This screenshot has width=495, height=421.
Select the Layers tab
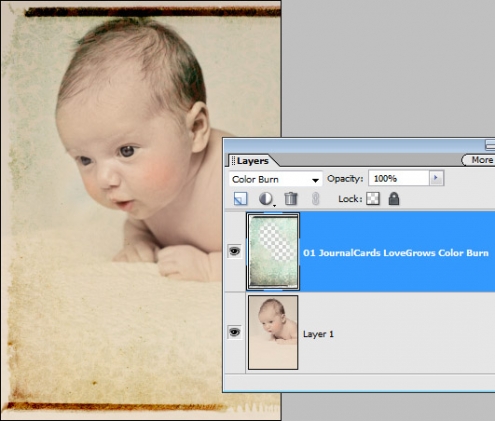point(252,161)
